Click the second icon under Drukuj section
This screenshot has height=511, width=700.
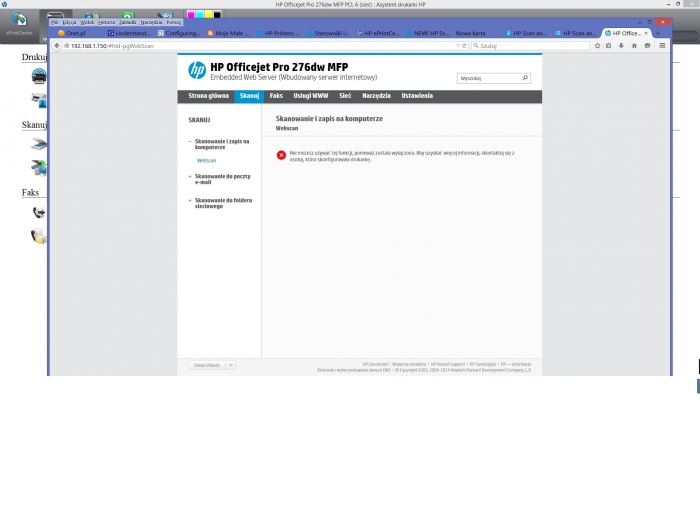click(x=39, y=100)
